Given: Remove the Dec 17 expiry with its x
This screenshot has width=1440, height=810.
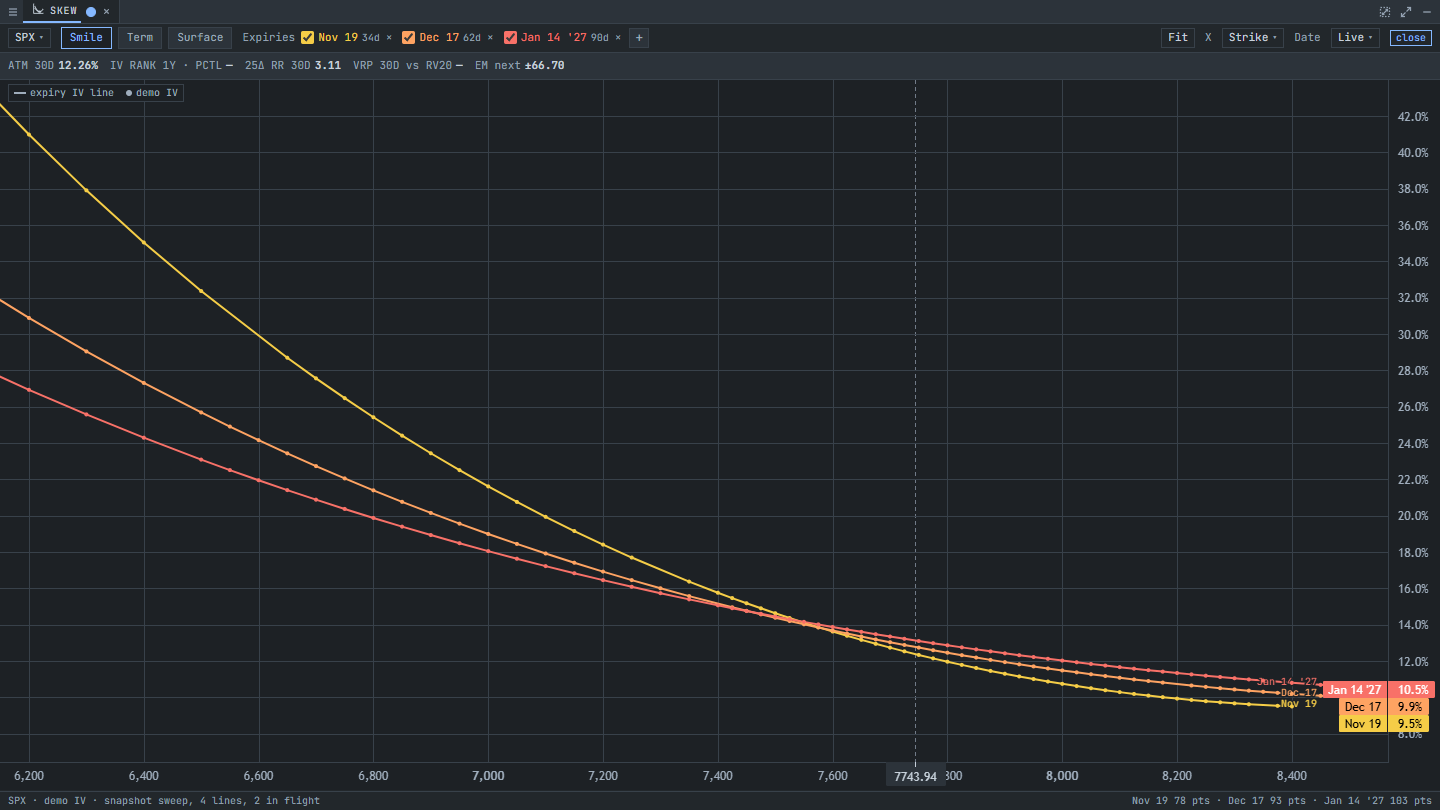Looking at the screenshot, I should (x=490, y=38).
